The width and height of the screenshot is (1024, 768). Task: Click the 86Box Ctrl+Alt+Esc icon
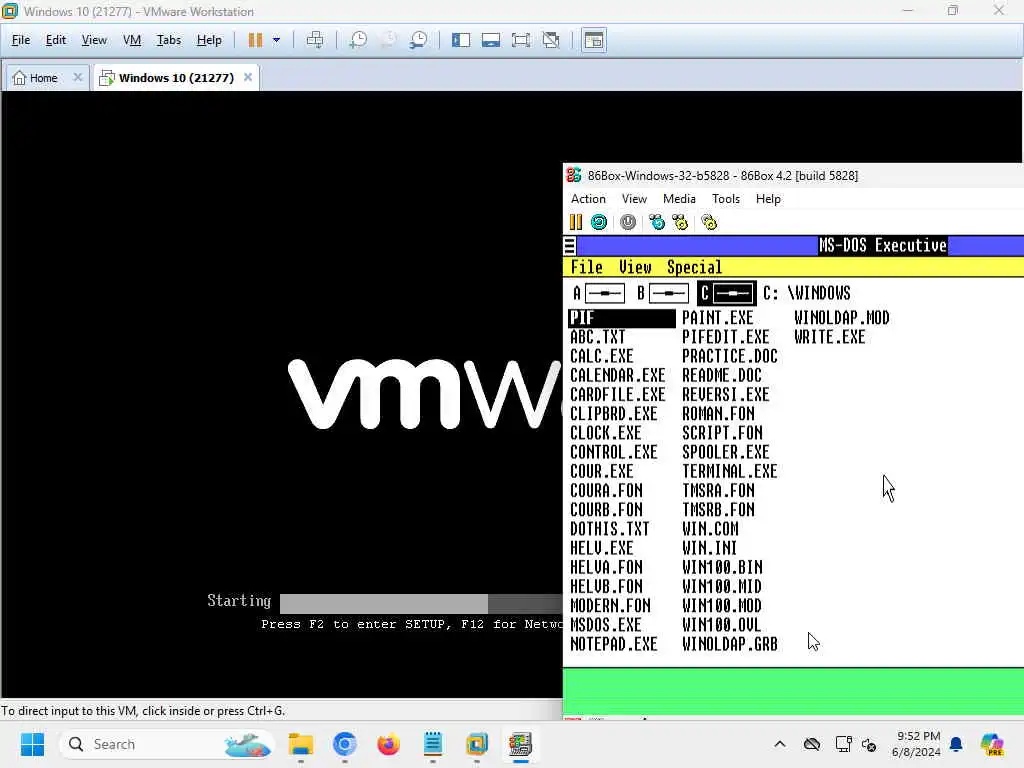tap(680, 222)
